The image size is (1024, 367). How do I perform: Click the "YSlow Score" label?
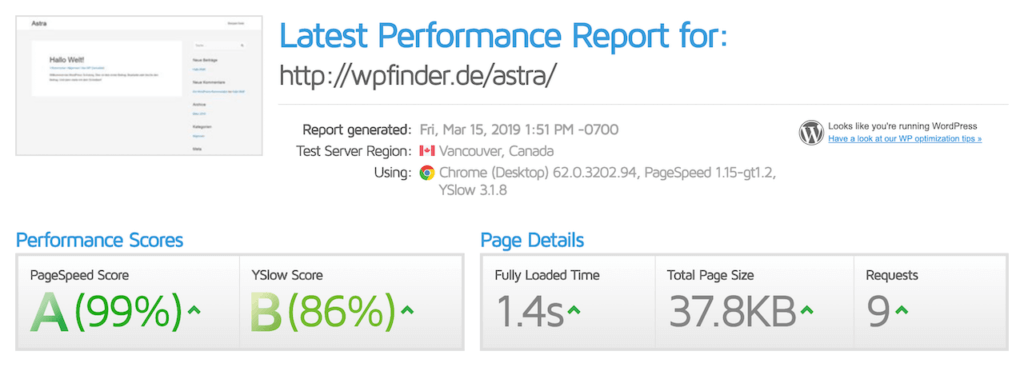[287, 276]
